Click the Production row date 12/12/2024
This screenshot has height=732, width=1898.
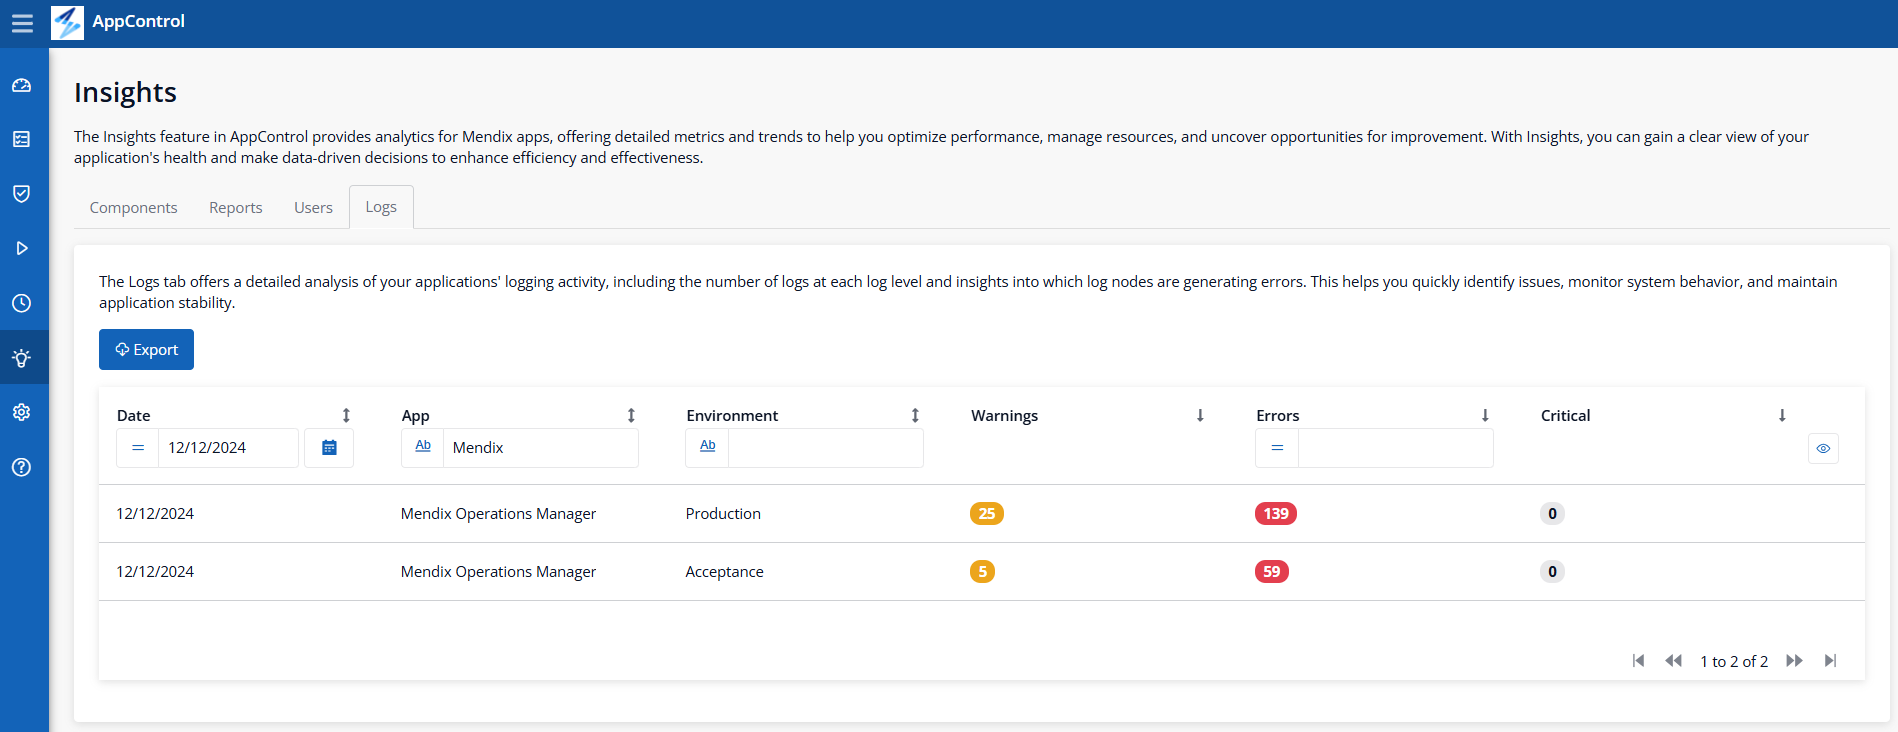[155, 514]
